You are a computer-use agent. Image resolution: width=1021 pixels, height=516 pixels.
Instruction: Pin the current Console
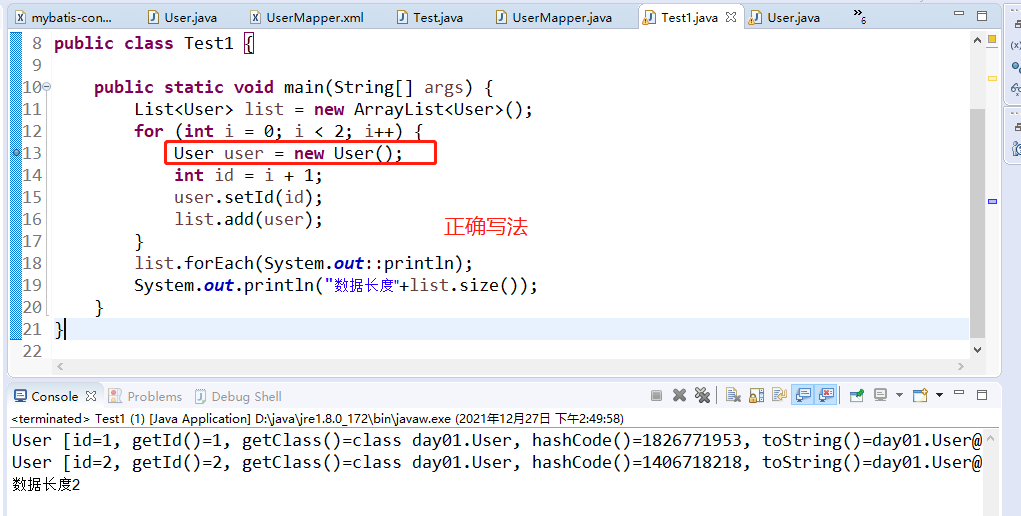click(x=857, y=395)
